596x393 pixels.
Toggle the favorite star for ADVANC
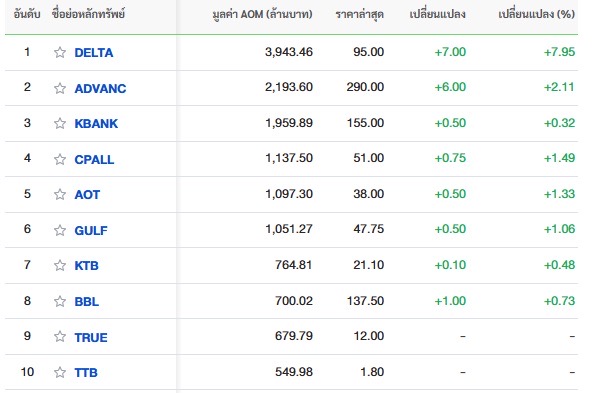click(x=60, y=88)
